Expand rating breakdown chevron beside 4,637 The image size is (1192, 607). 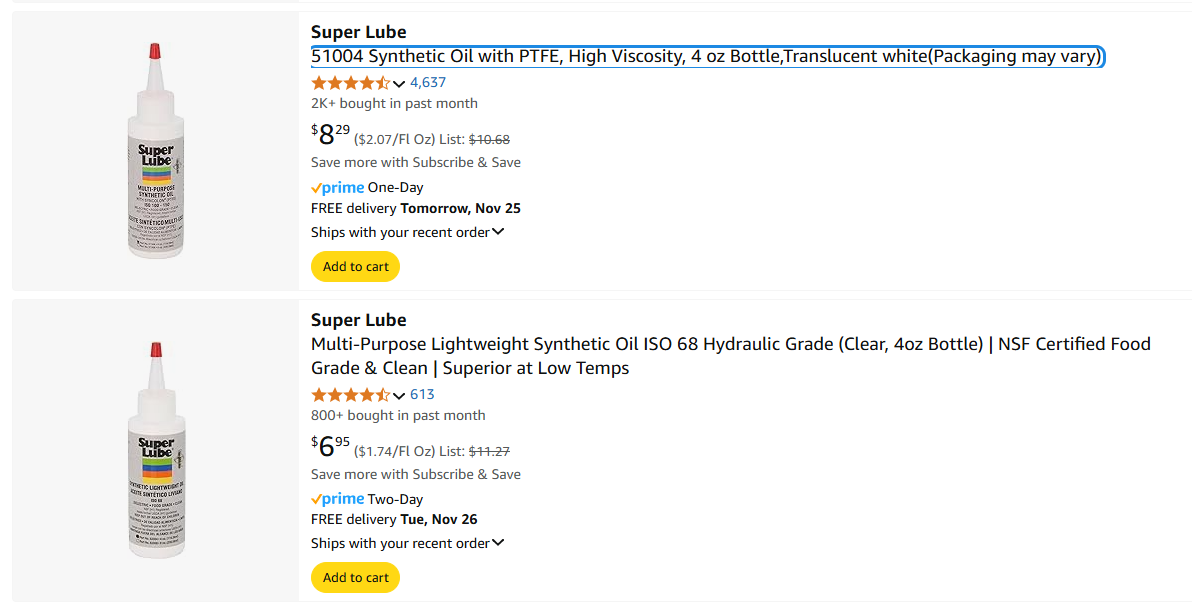(x=399, y=84)
